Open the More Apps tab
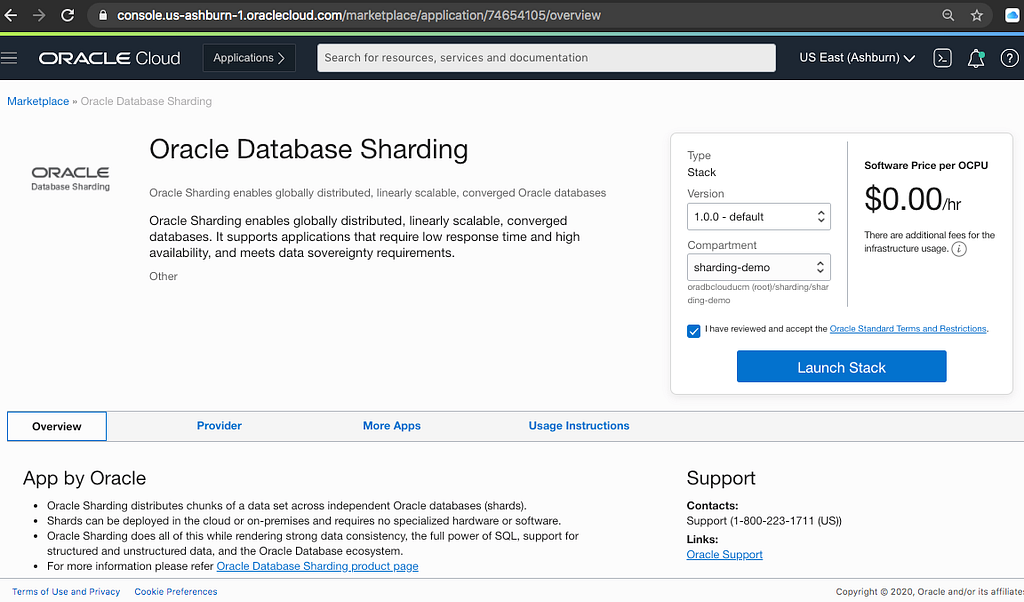This screenshot has height=602, width=1024. click(x=392, y=426)
